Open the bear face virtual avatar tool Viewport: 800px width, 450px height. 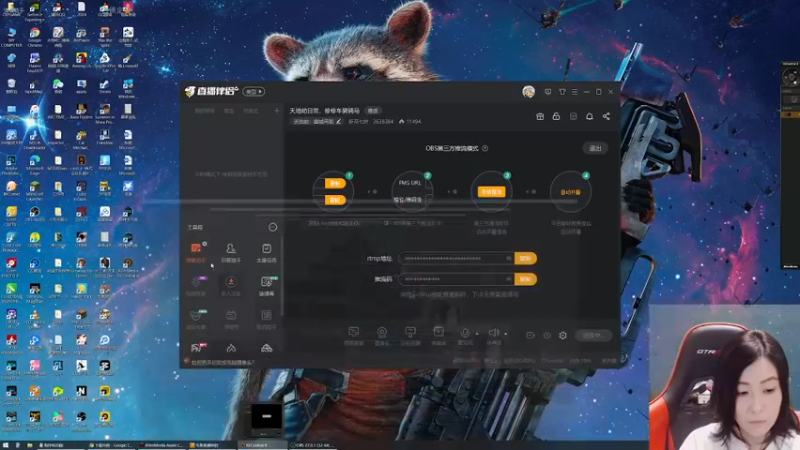[196, 319]
